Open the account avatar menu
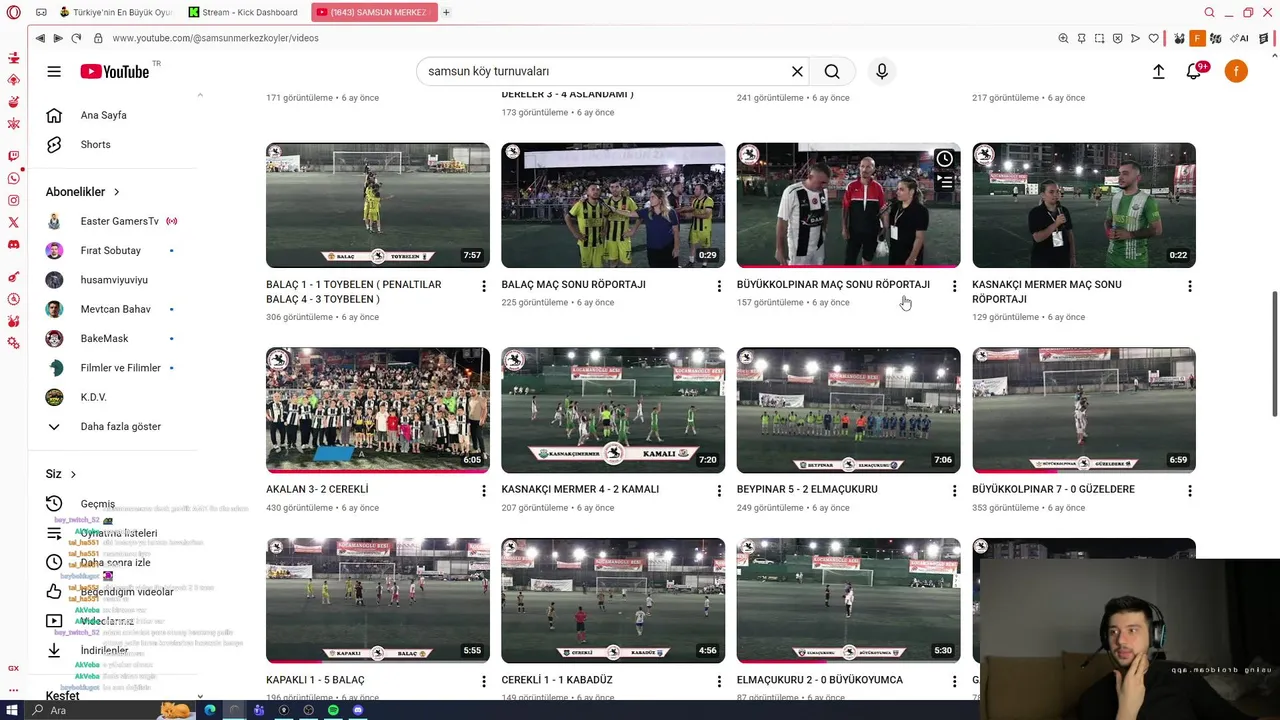Screen dimensions: 1280x720 pos(1236,71)
